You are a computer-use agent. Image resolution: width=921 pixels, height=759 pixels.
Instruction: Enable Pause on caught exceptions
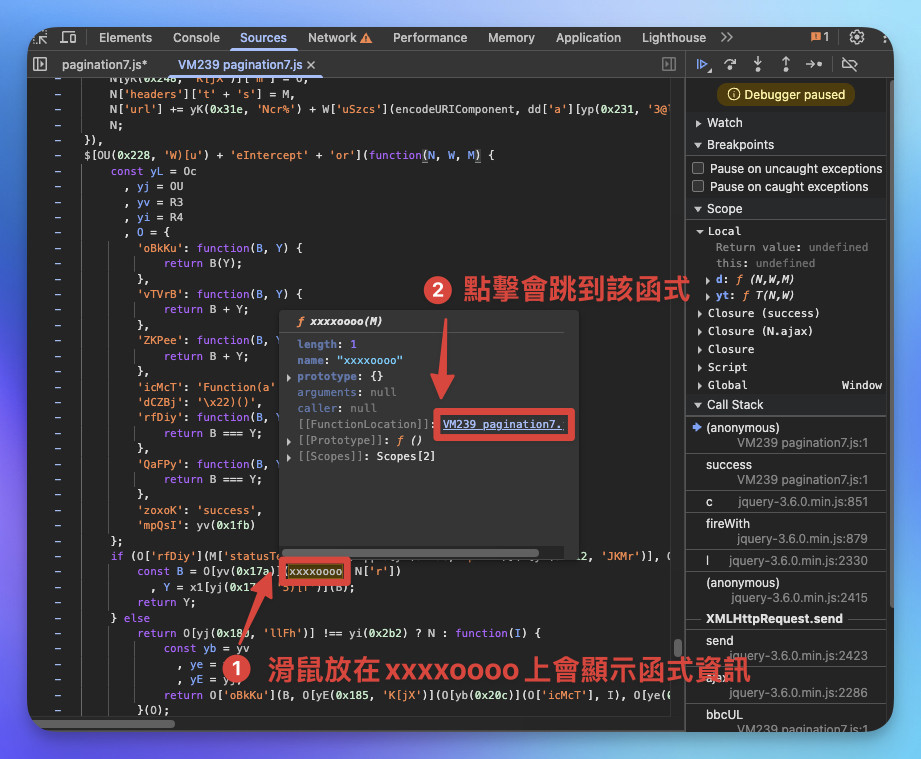(698, 186)
